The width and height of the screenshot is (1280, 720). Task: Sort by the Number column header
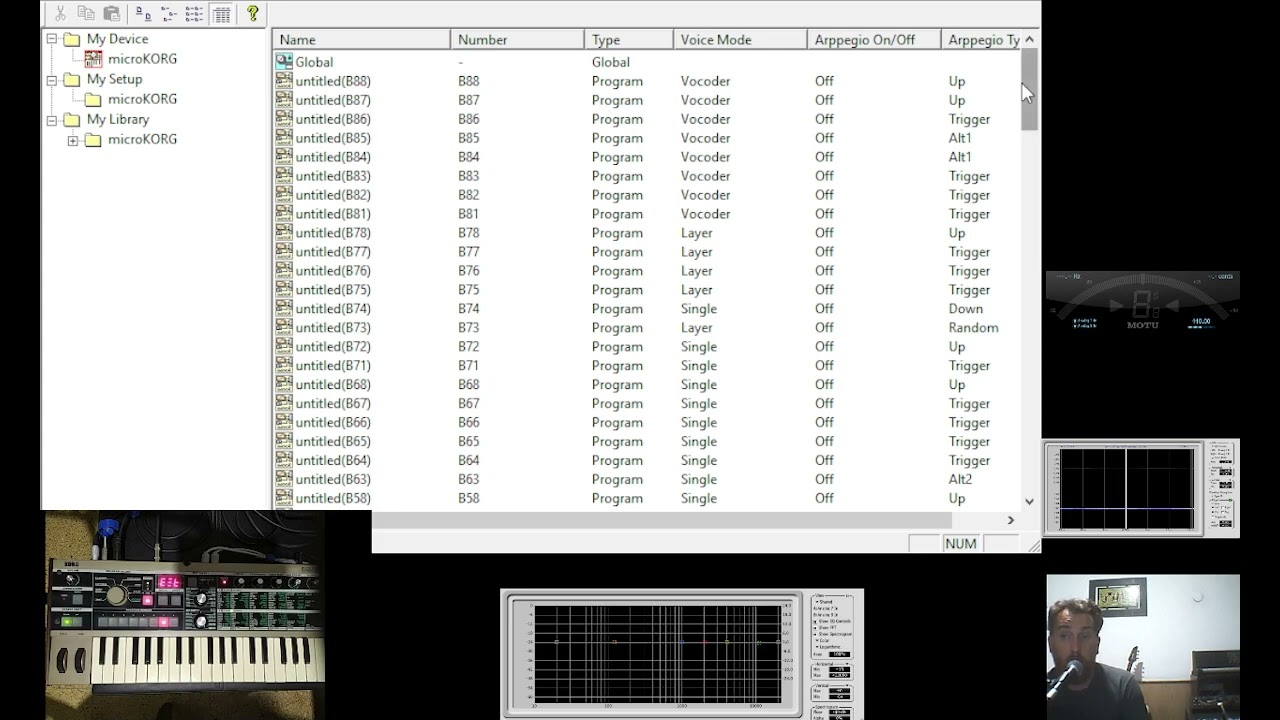click(x=517, y=40)
